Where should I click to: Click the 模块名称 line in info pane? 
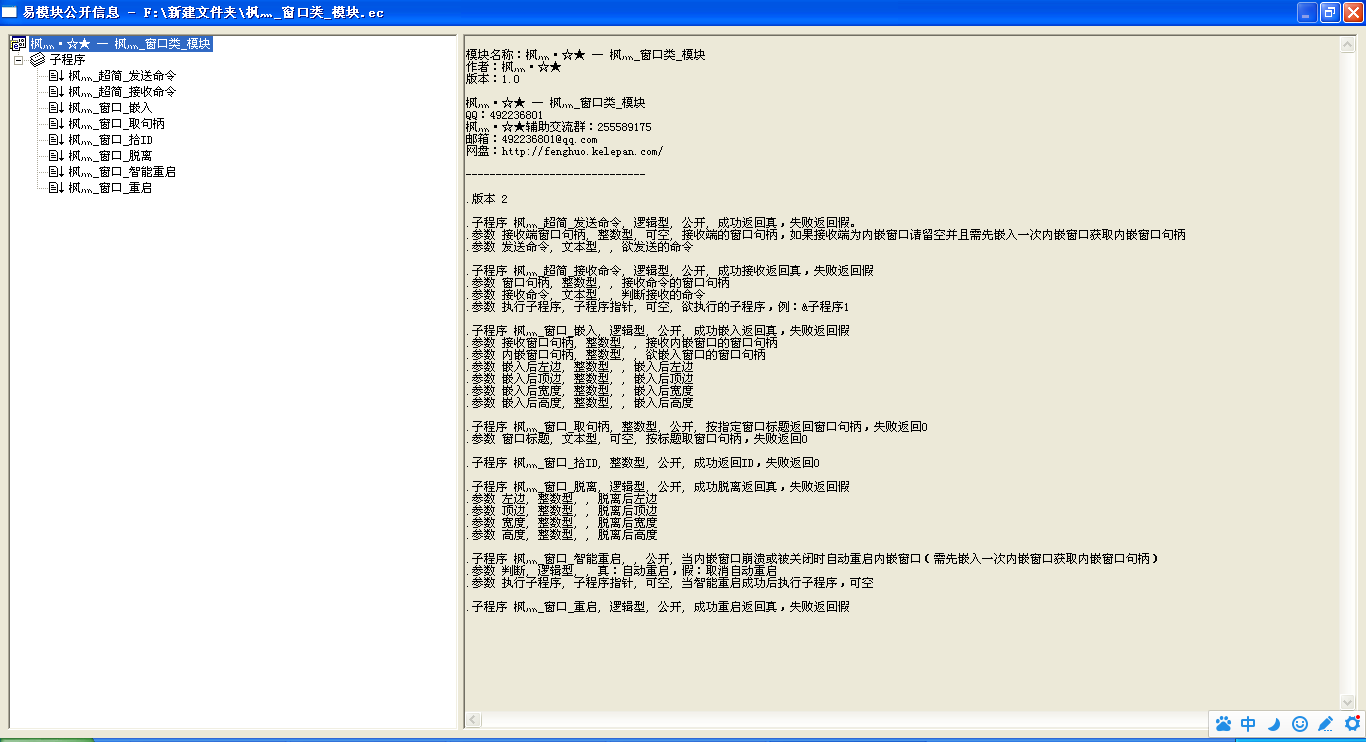click(586, 55)
